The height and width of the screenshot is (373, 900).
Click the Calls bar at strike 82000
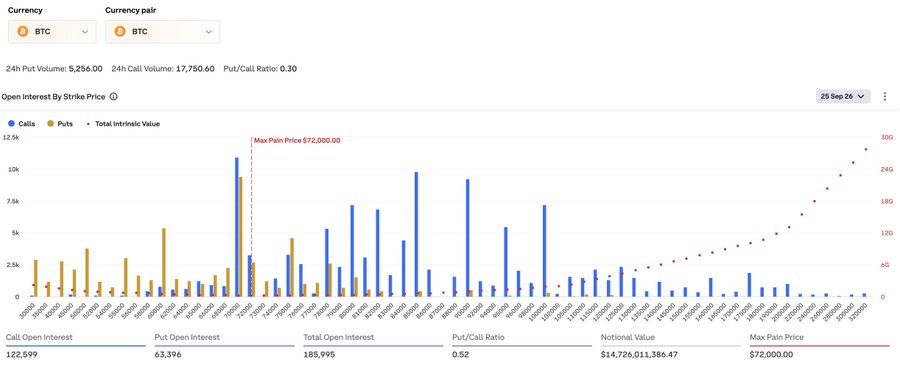coord(378,253)
